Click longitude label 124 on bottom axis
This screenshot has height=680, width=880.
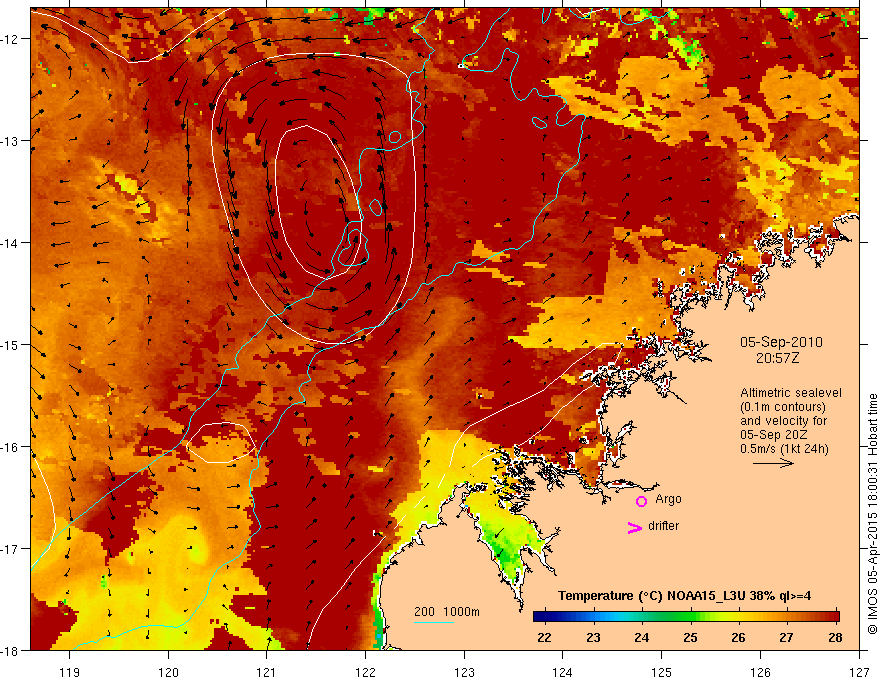coord(562,672)
